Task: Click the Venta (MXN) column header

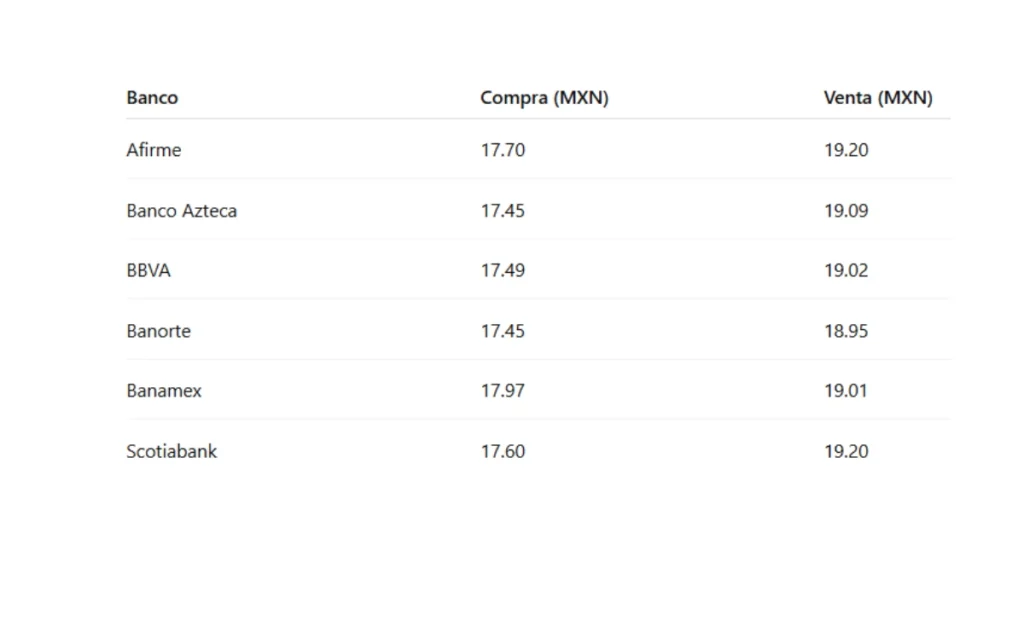Action: (x=878, y=97)
